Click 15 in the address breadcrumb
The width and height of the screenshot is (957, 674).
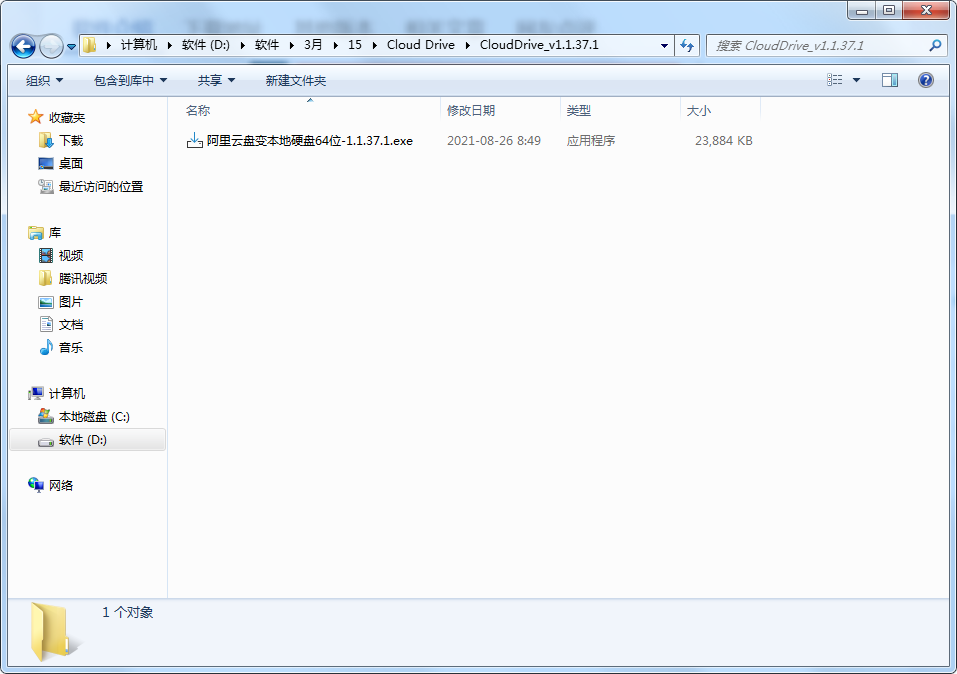355,45
